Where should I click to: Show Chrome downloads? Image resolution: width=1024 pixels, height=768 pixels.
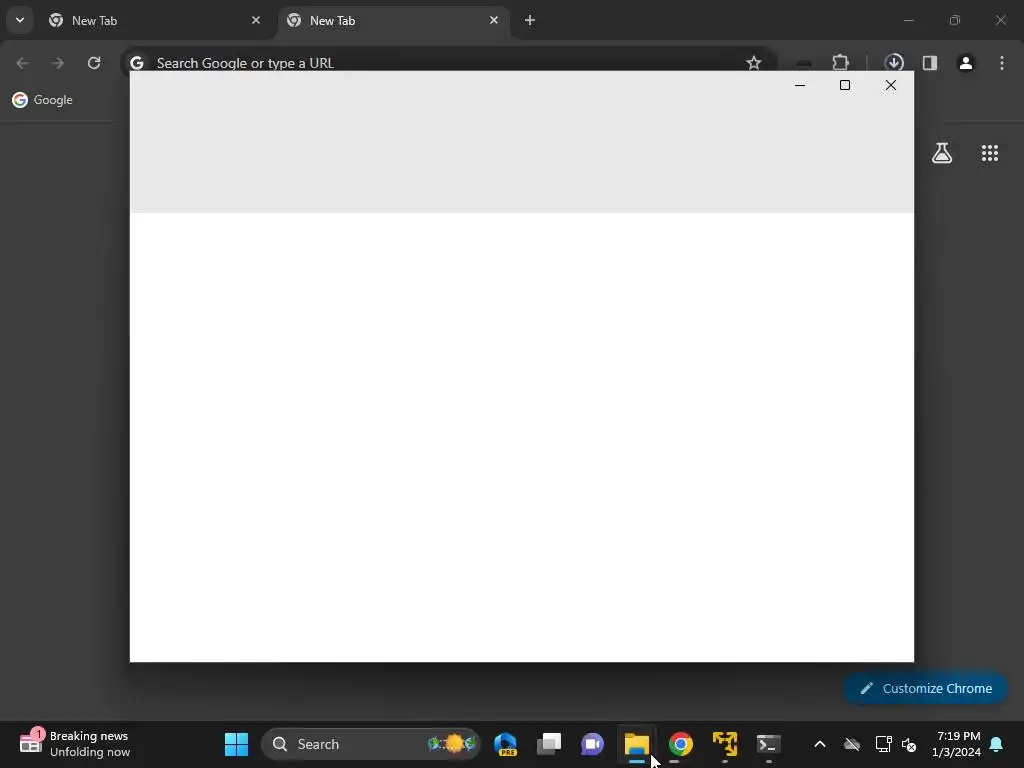pyautogui.click(x=894, y=63)
